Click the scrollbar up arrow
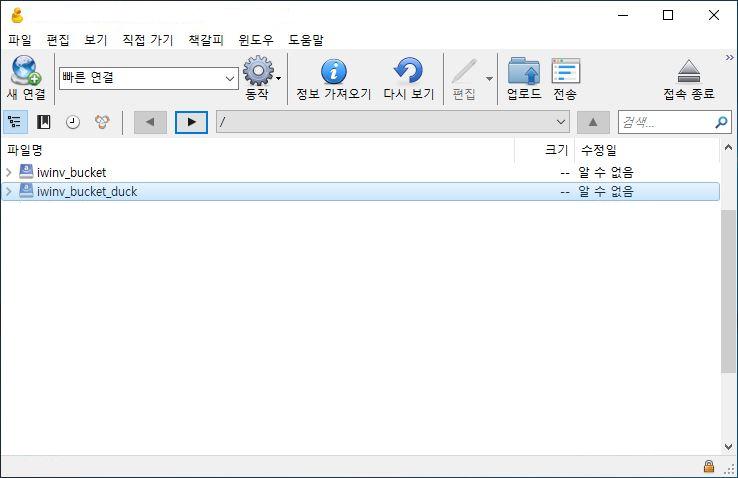The height and width of the screenshot is (478, 738). 728,148
